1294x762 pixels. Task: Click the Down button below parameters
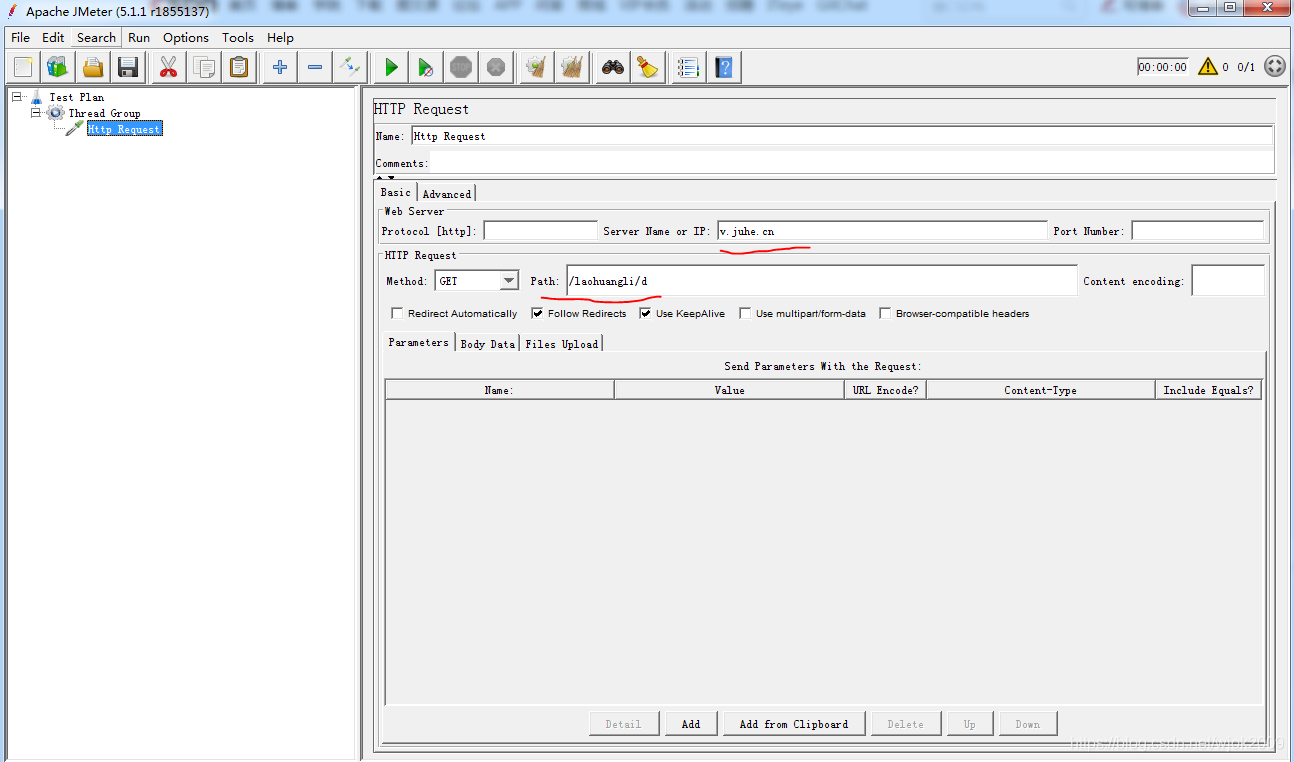tap(1028, 724)
